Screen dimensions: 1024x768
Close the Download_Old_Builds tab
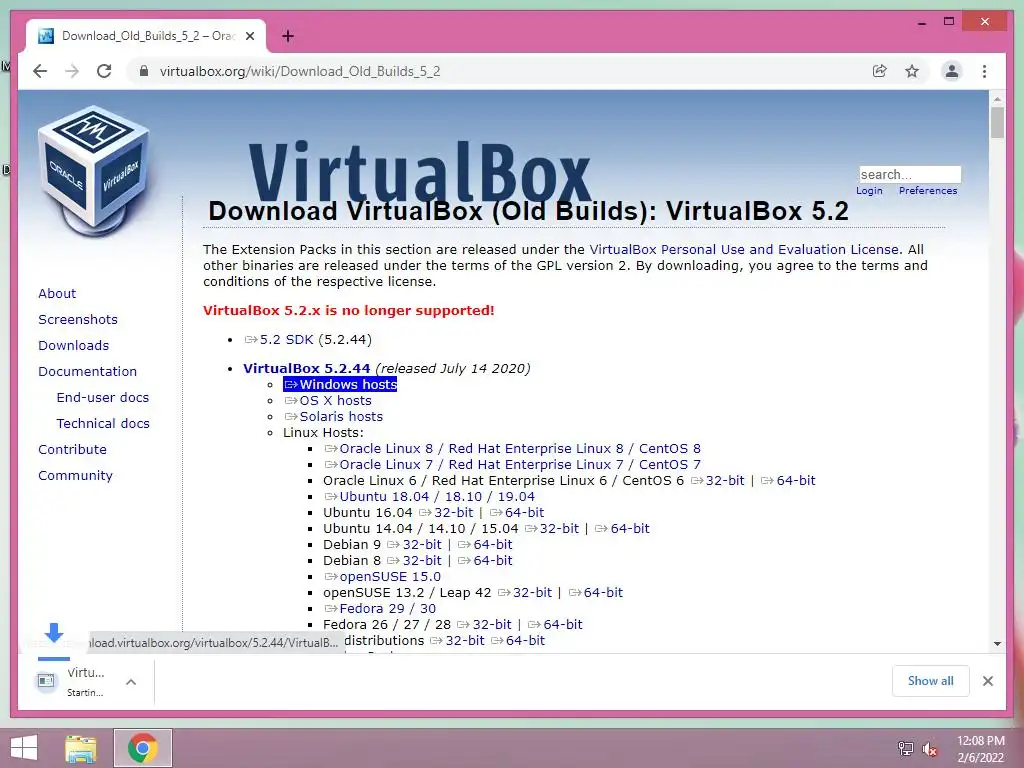(x=249, y=36)
